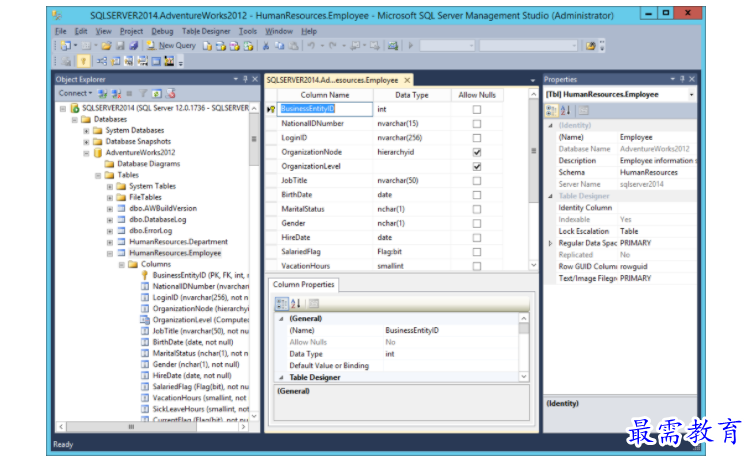Click the Refresh icon in Object Explorer
750x463 pixels.
[157, 93]
